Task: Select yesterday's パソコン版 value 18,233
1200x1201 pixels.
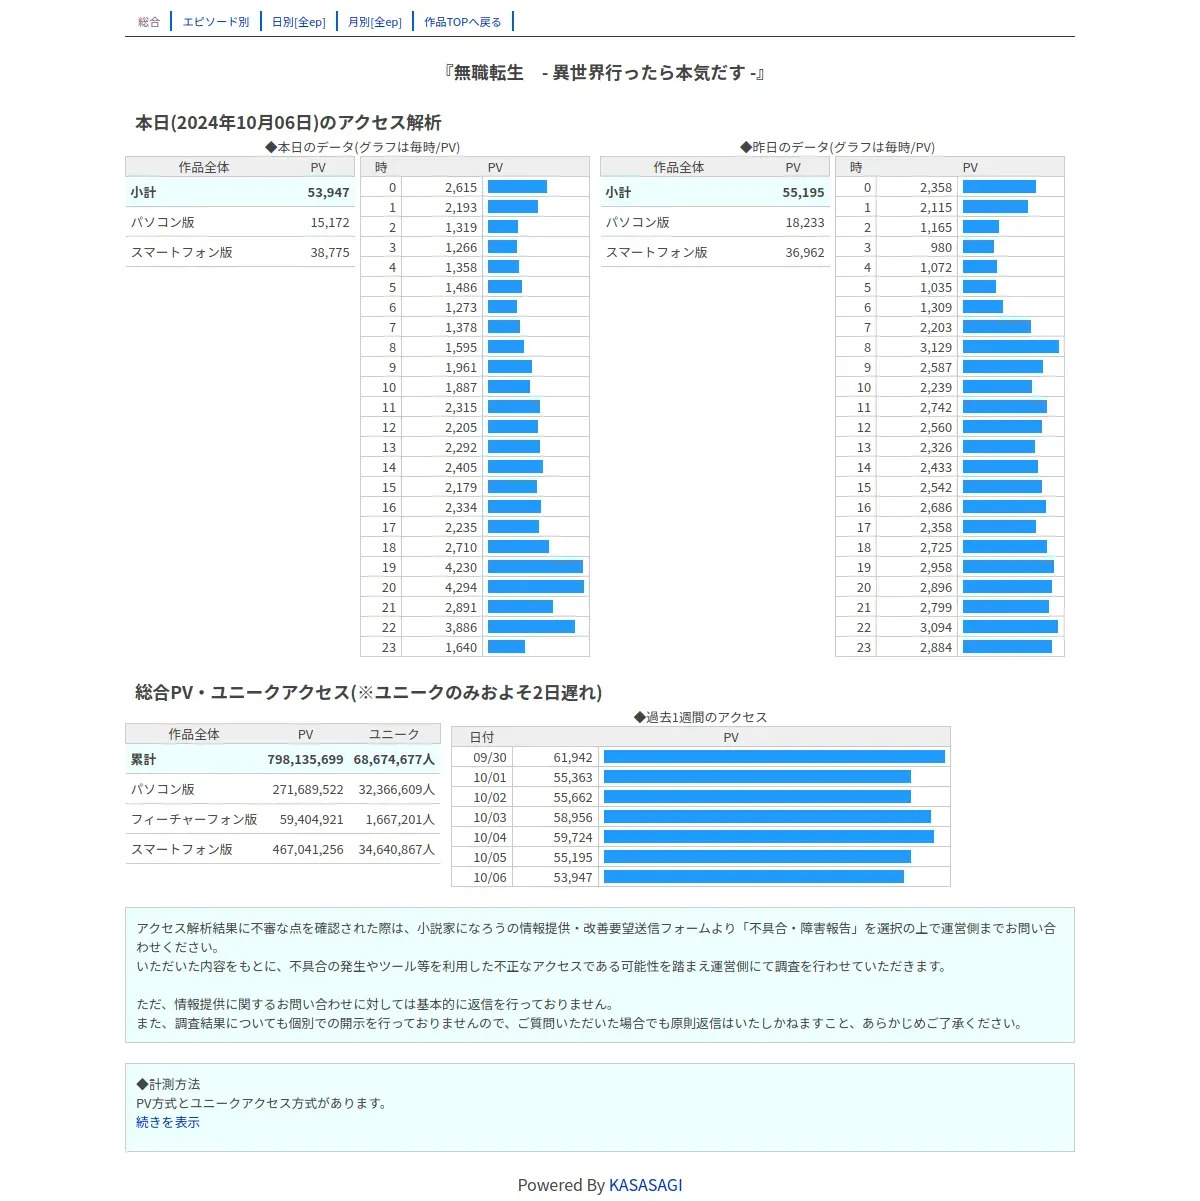Action: [805, 223]
